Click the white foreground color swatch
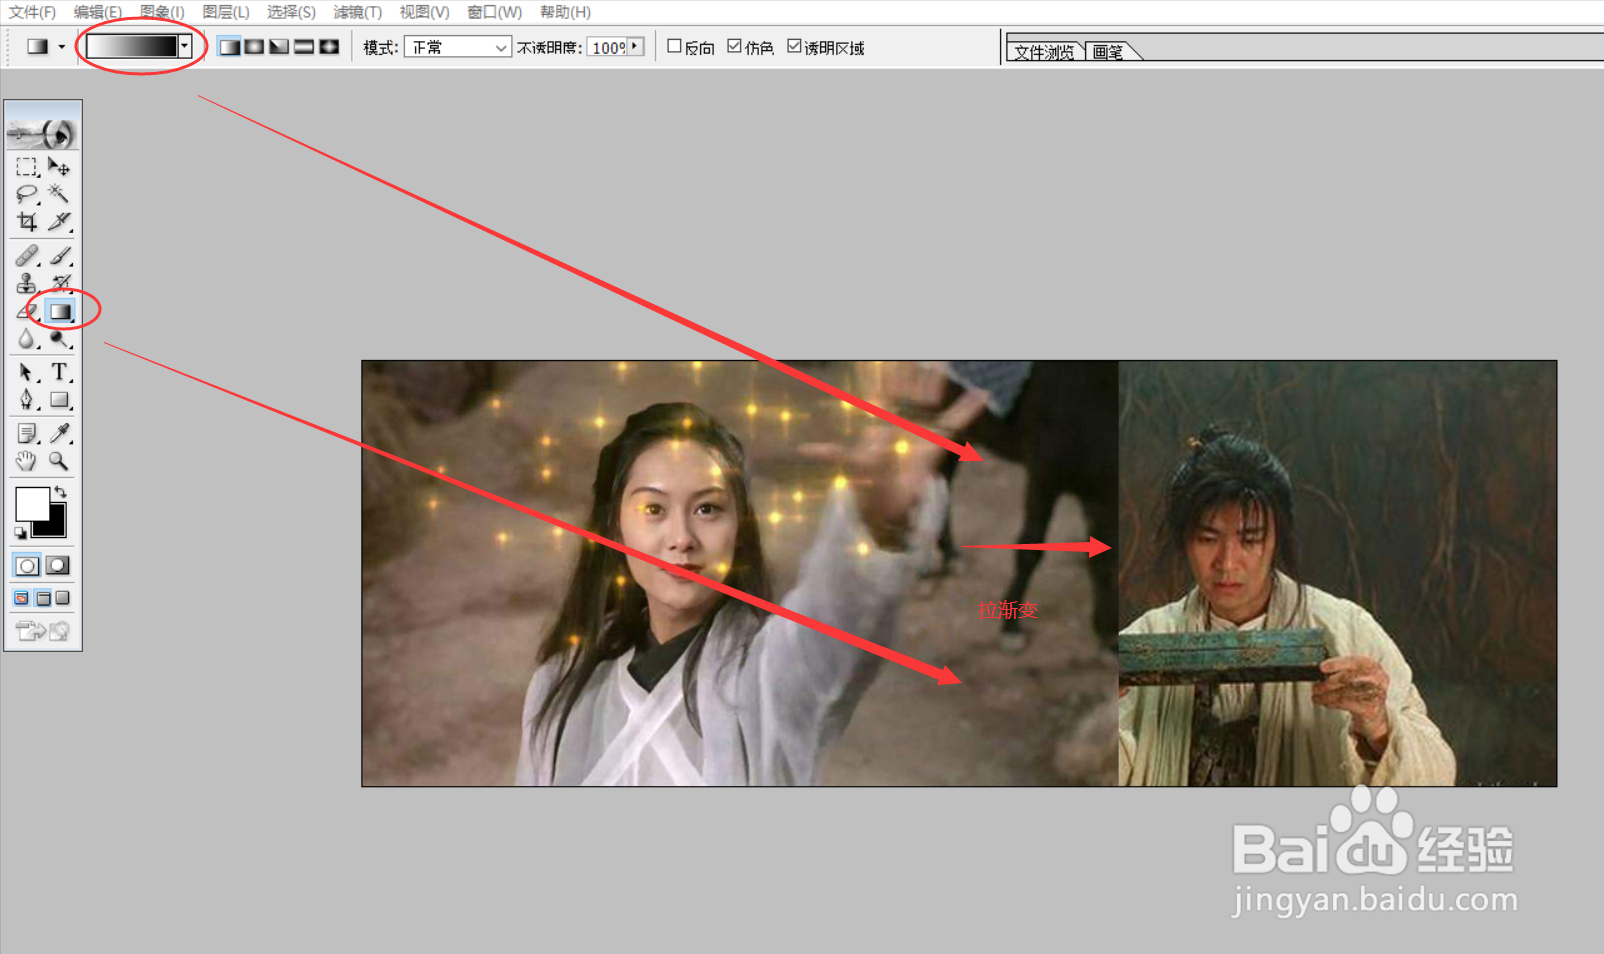The width and height of the screenshot is (1604, 954). 30,502
